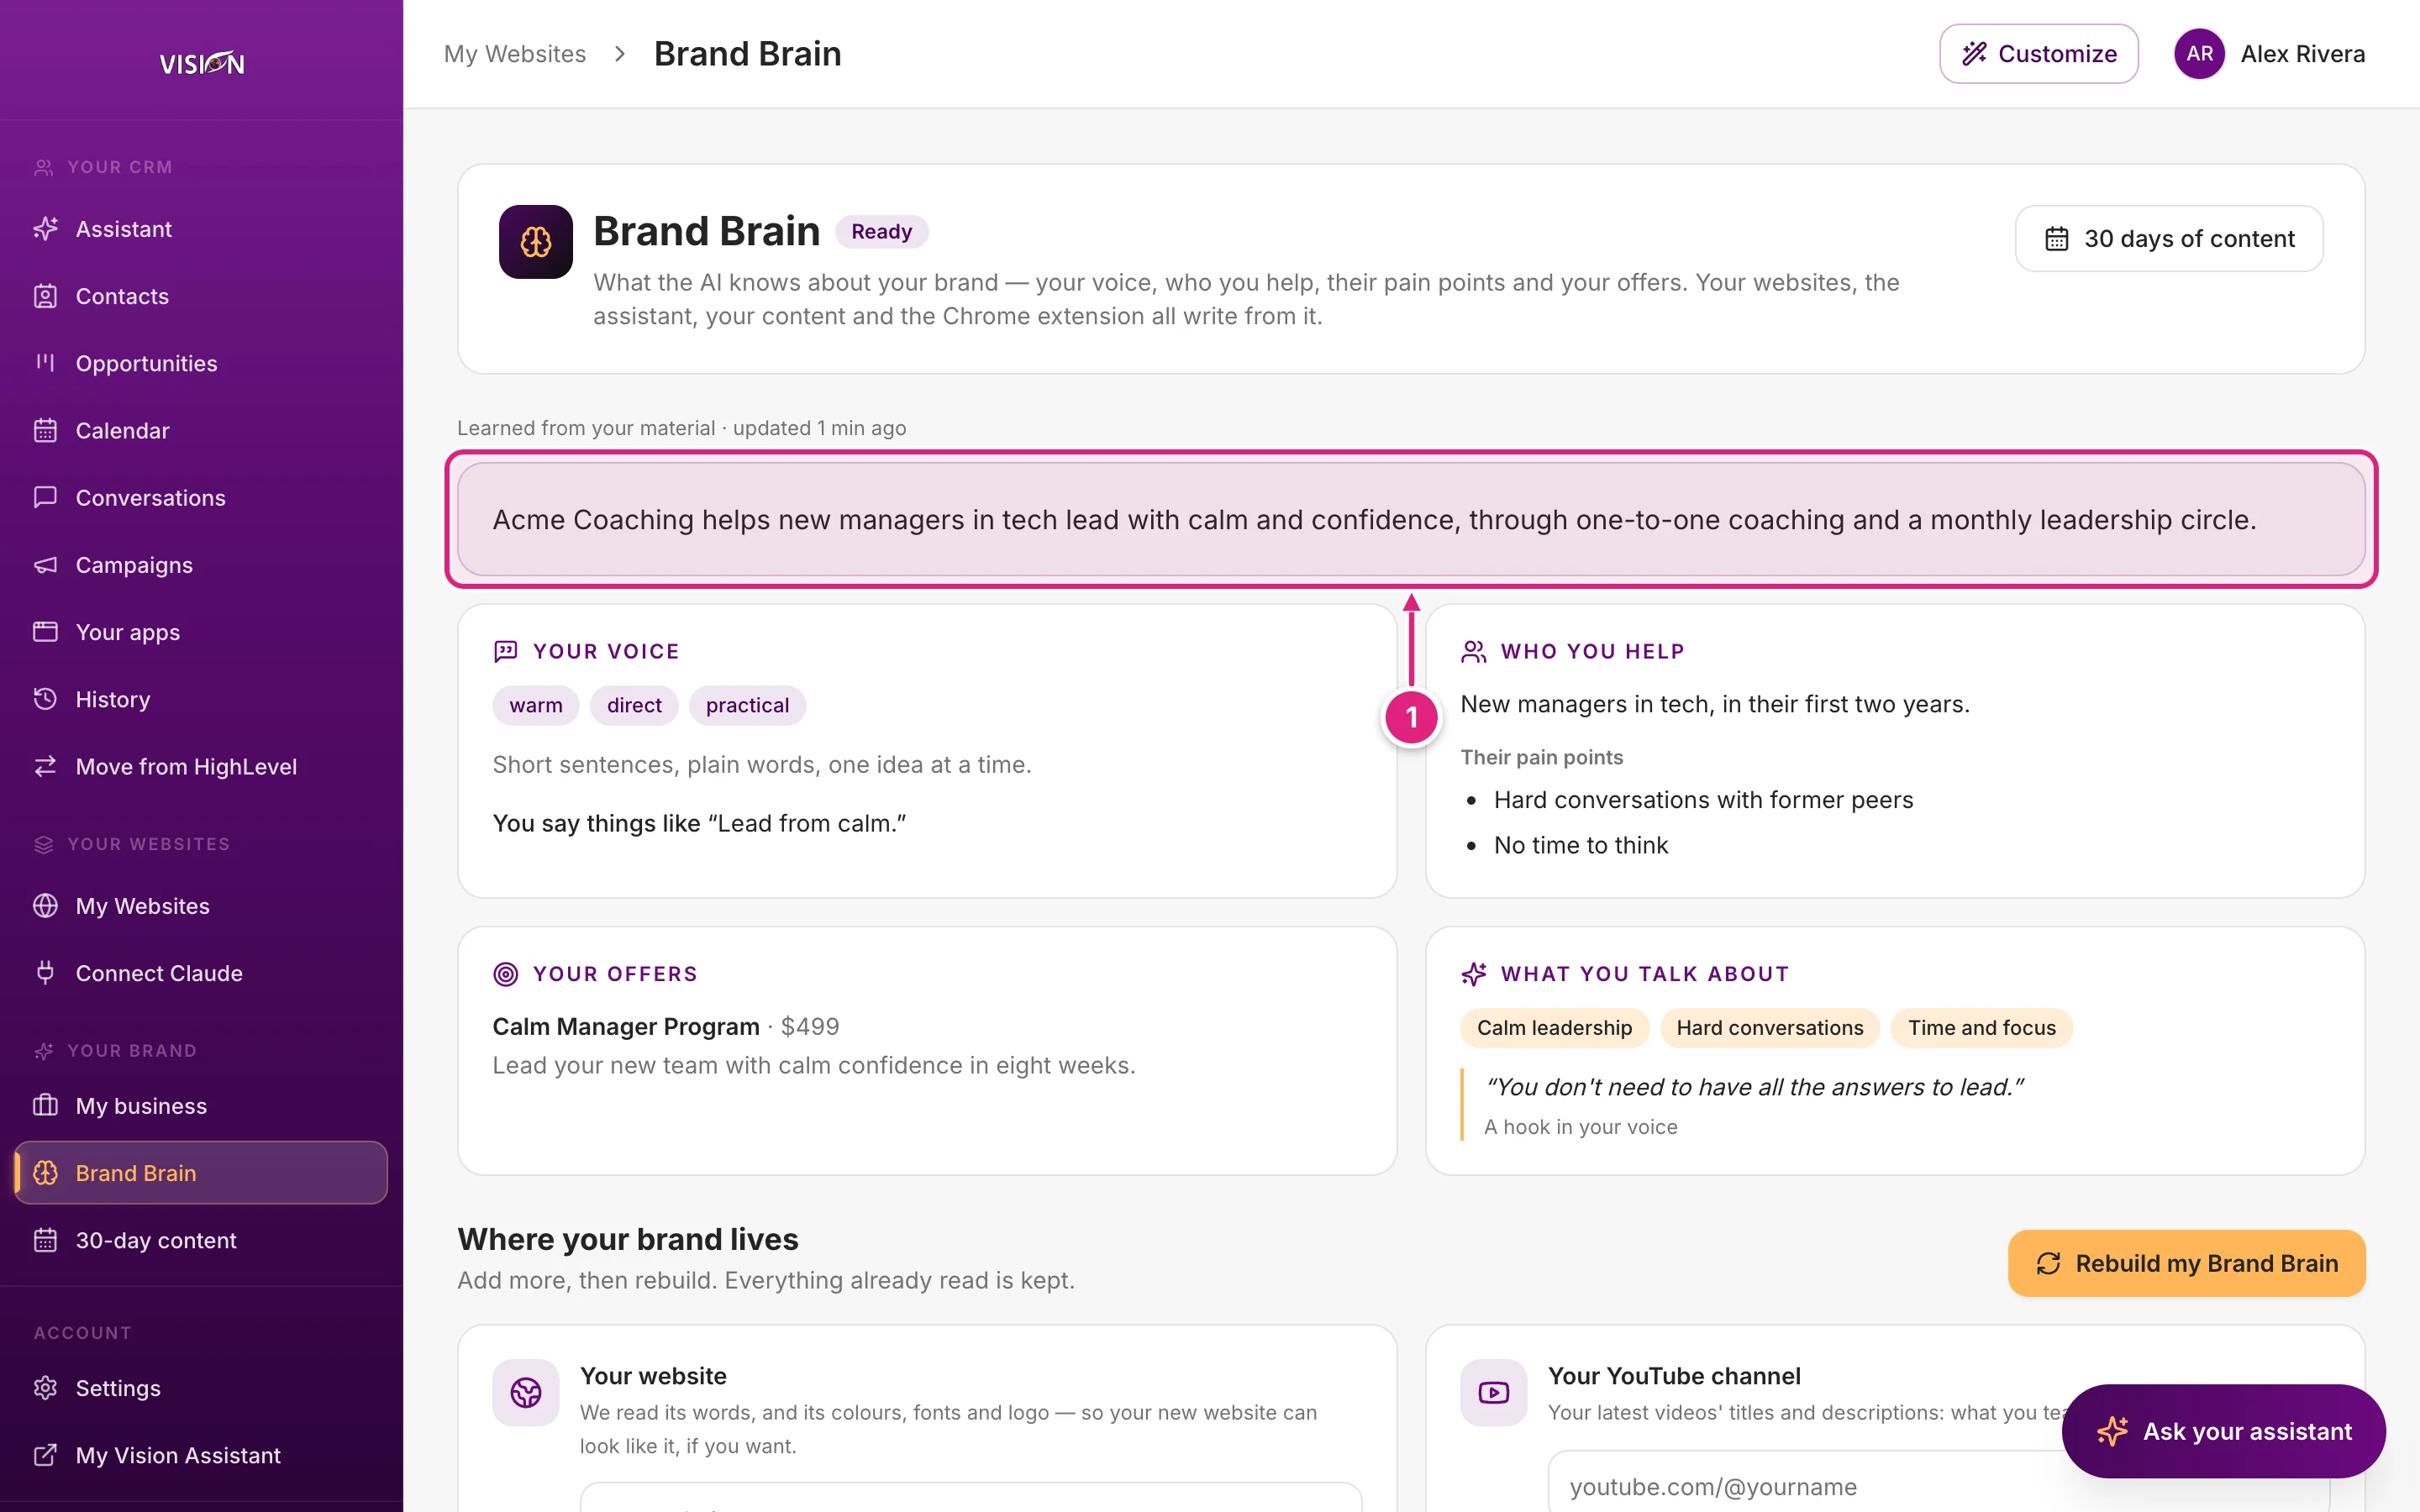The height and width of the screenshot is (1512, 2420).
Task: Click the My Websites globe icon
Action: click(x=45, y=906)
